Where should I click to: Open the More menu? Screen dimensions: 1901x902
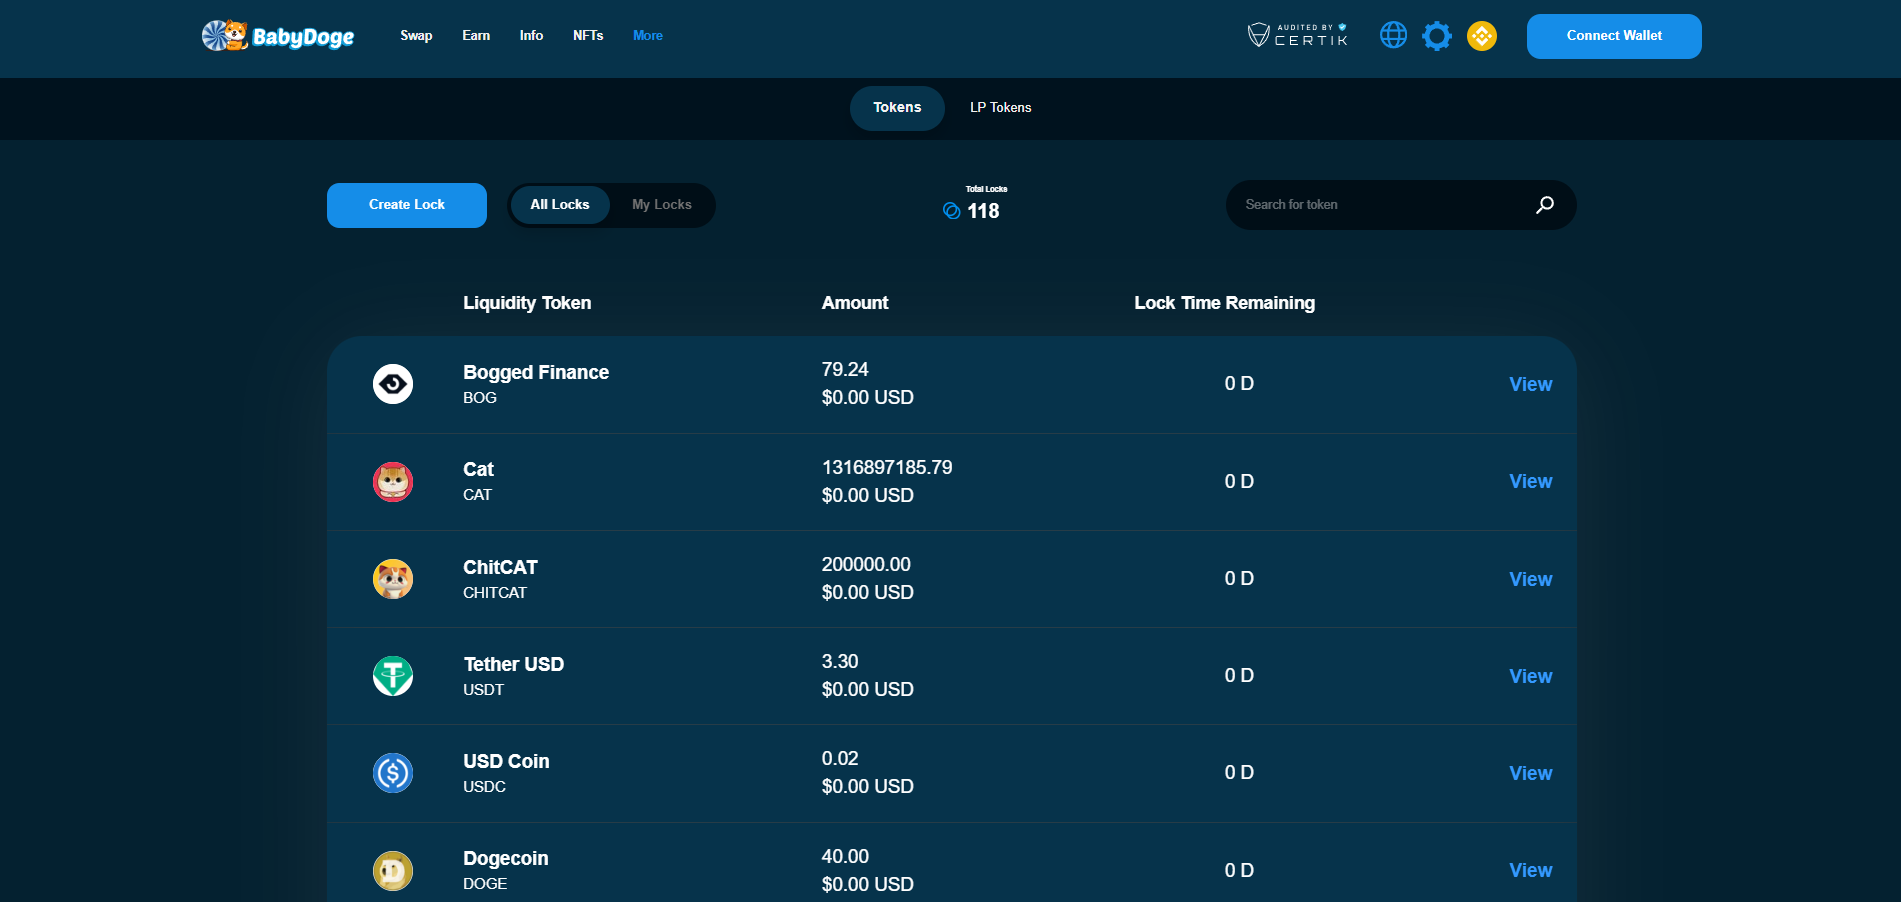[x=648, y=36]
